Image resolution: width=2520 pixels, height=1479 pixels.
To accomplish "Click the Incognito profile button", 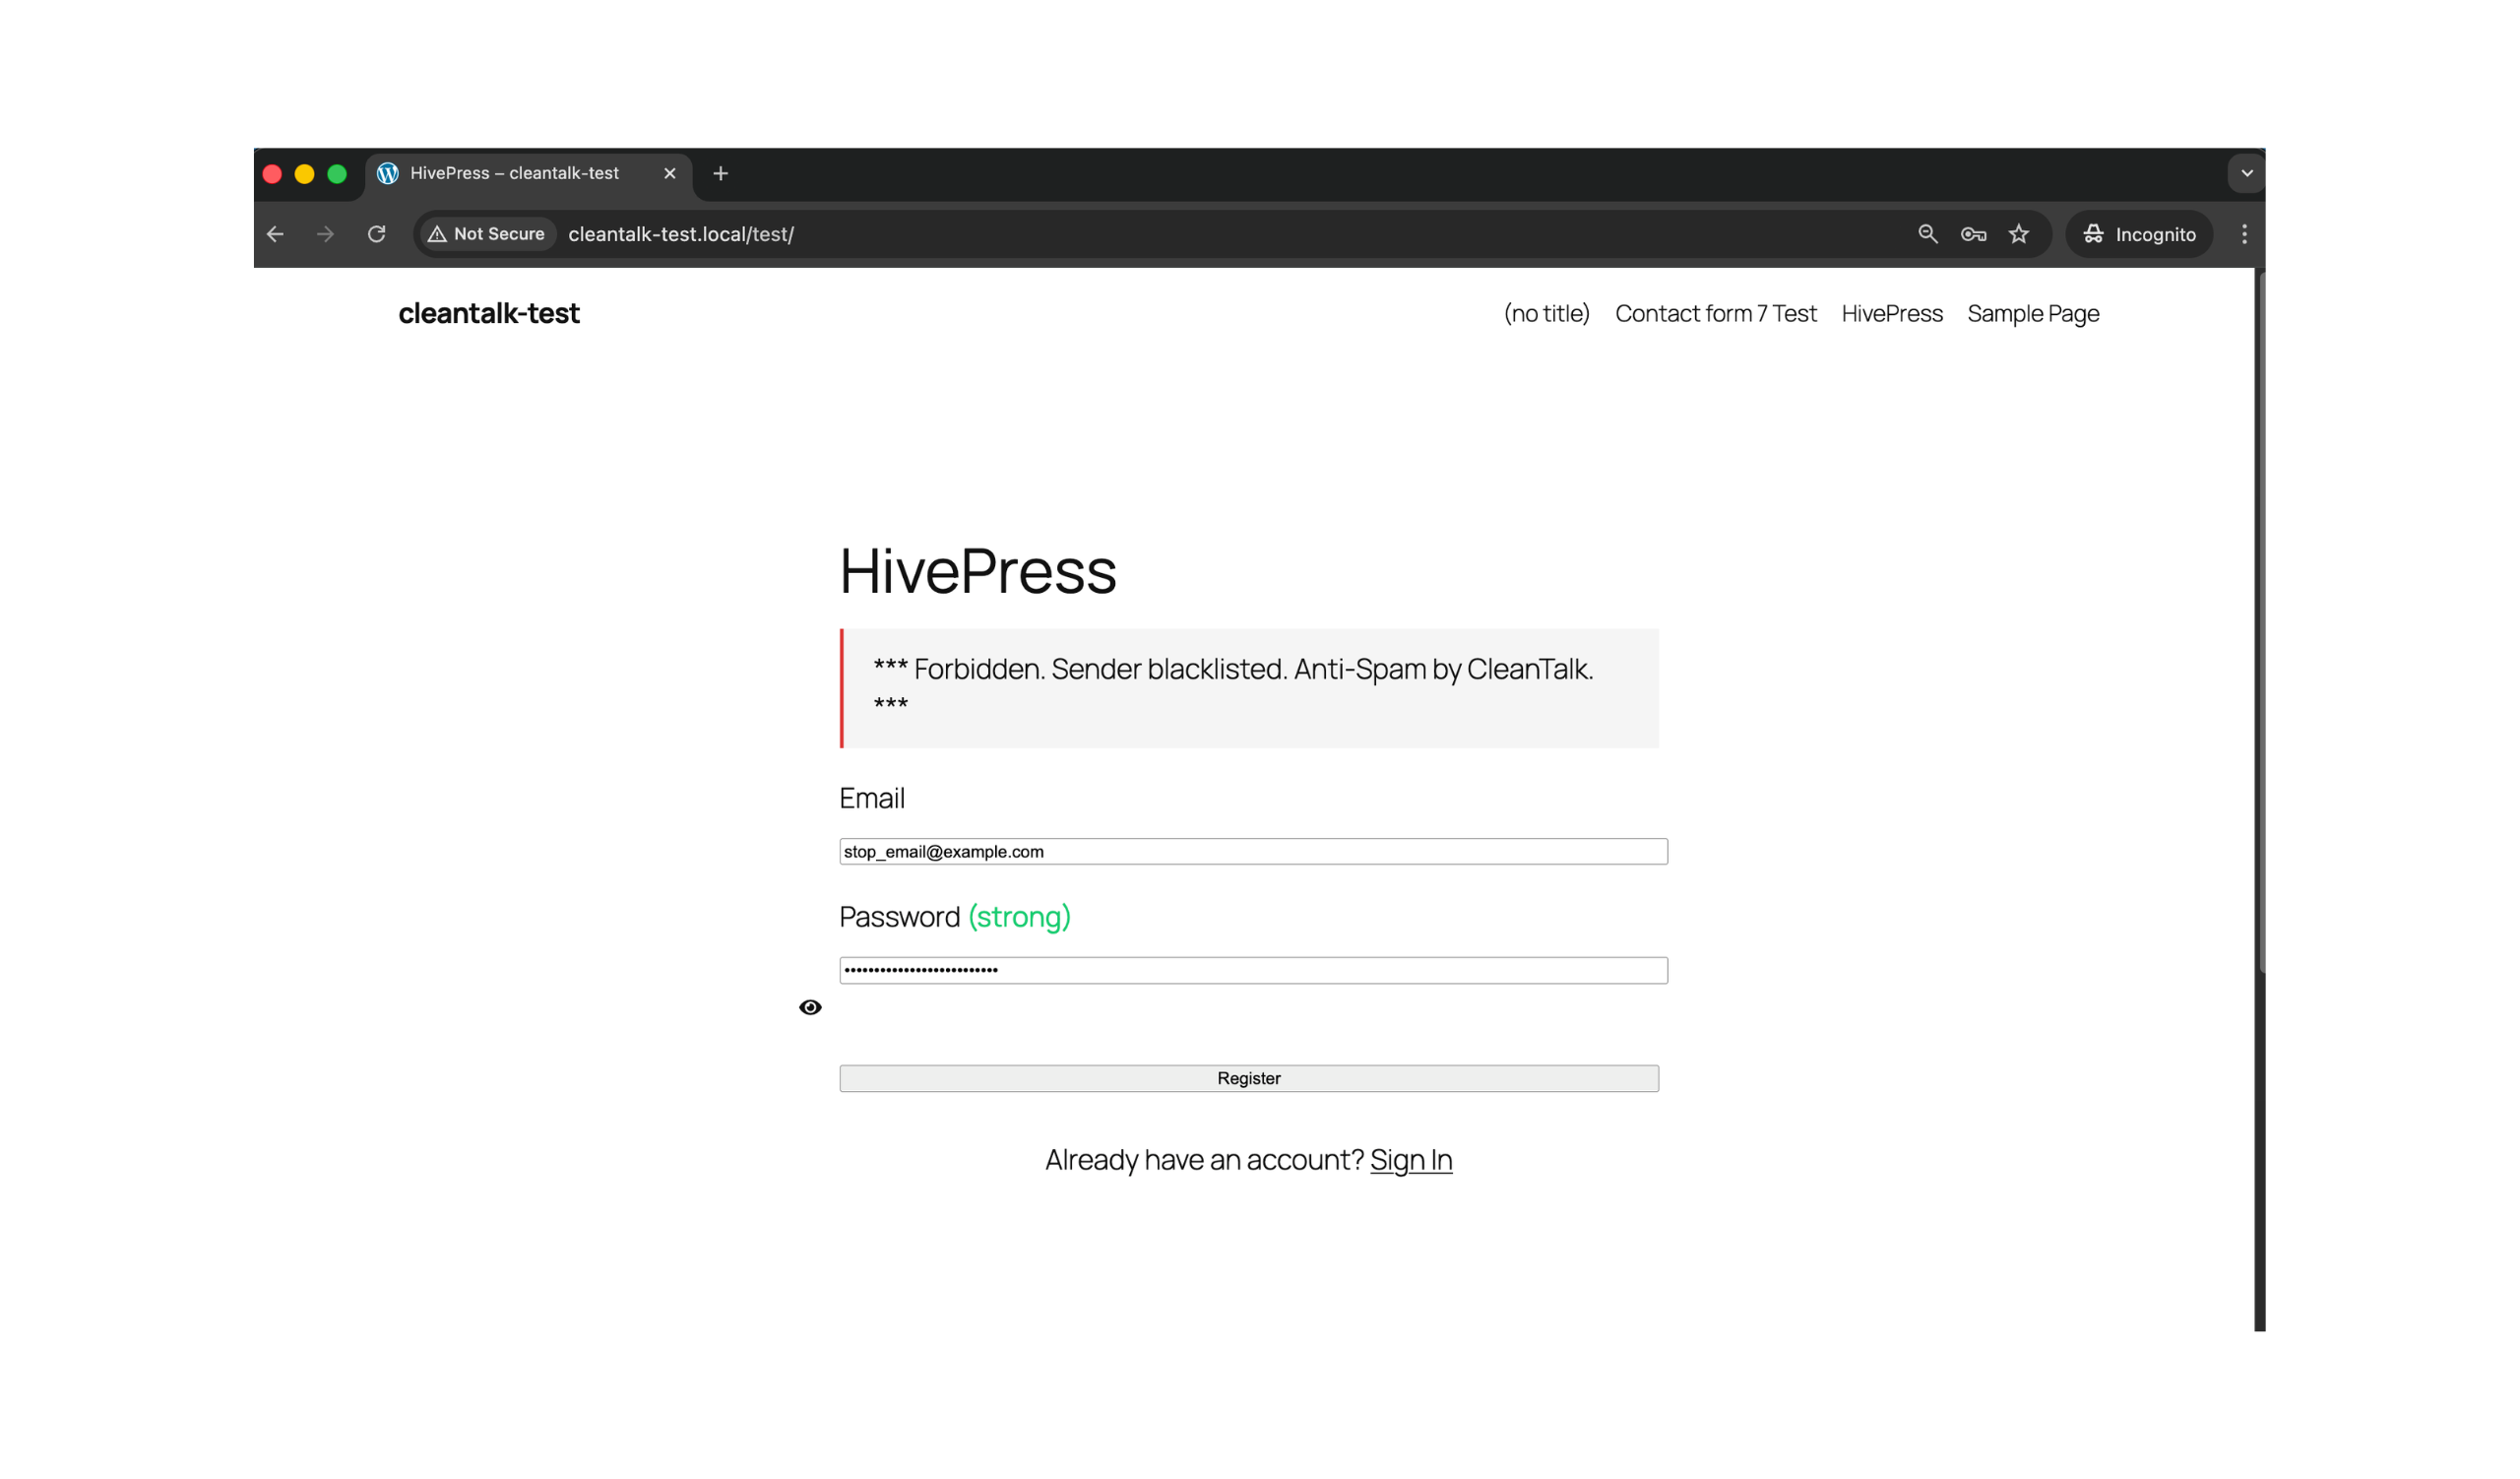I will [2139, 234].
